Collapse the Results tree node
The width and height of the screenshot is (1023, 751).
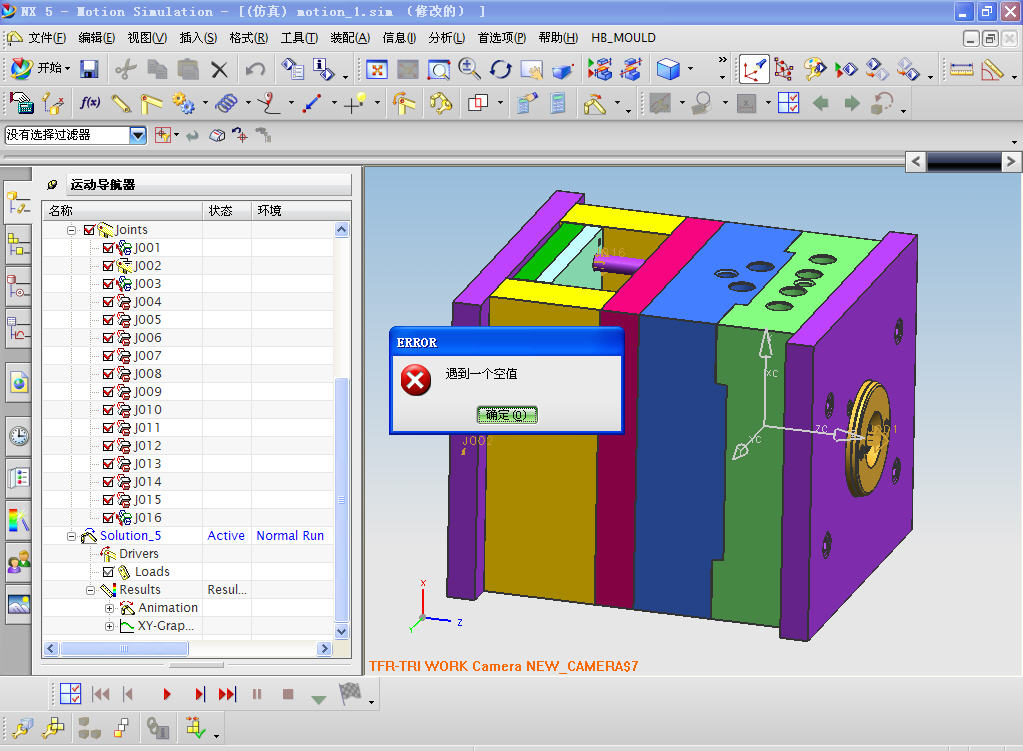pyautogui.click(x=90, y=590)
